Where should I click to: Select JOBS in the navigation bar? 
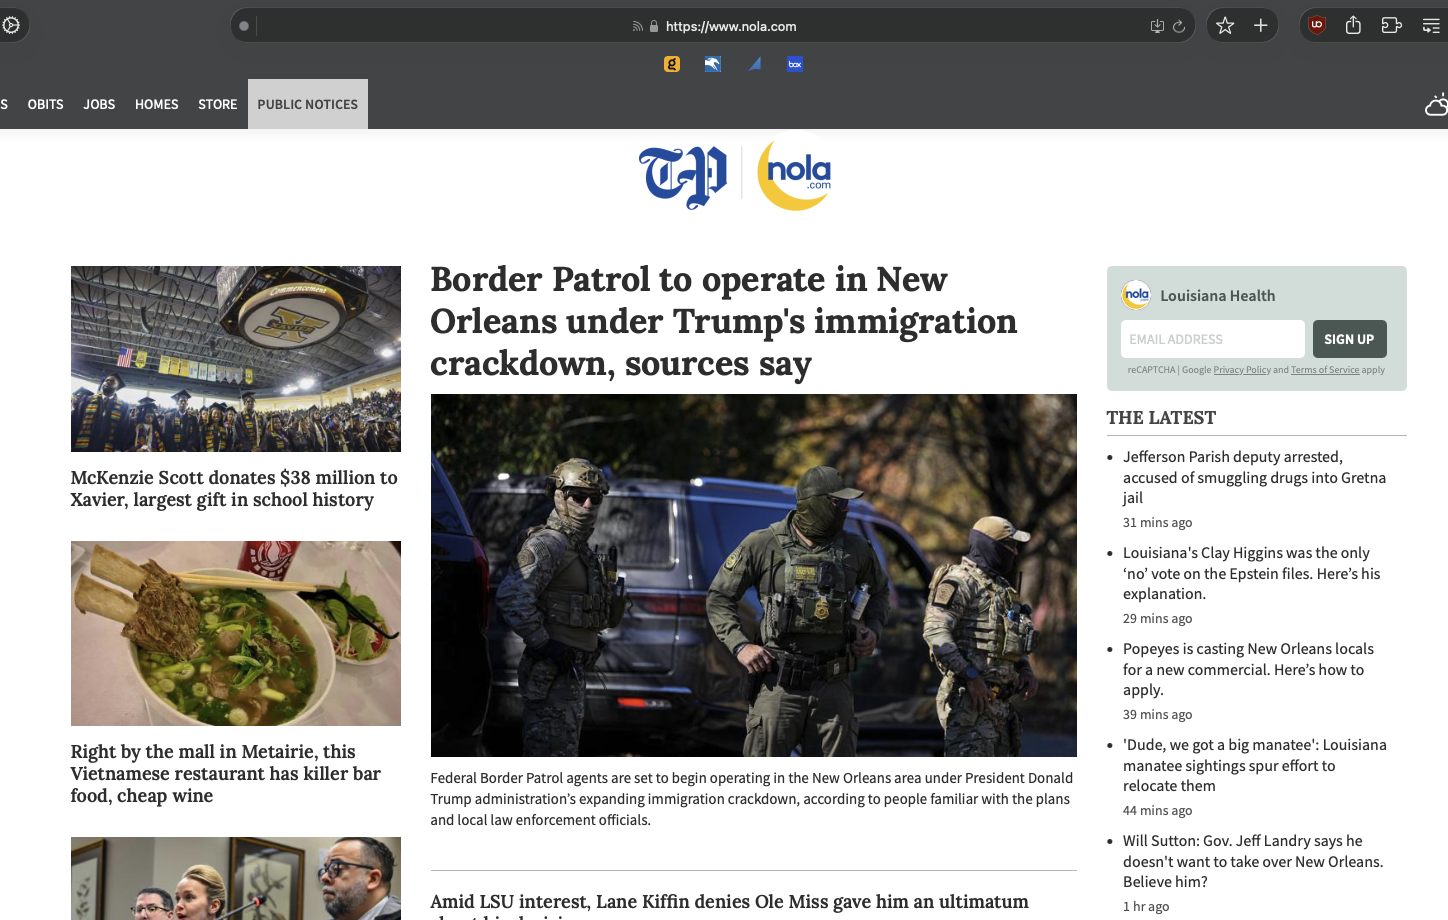(x=99, y=104)
